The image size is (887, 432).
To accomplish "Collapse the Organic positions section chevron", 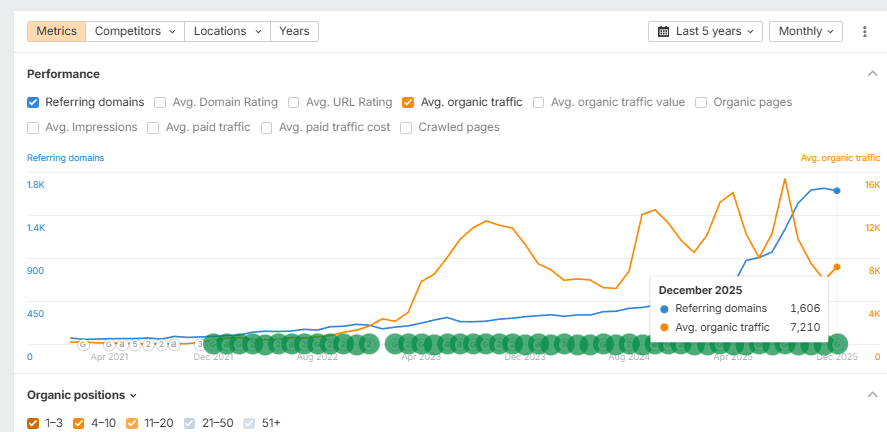I will coord(872,395).
